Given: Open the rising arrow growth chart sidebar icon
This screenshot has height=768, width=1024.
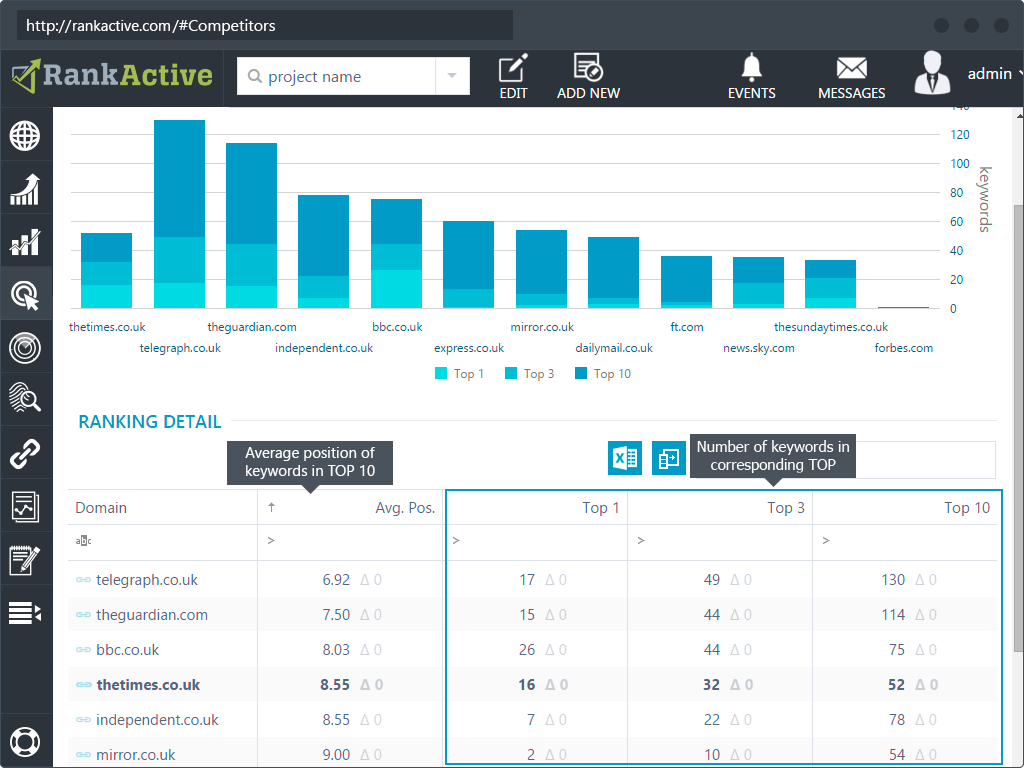Looking at the screenshot, I should [x=25, y=189].
